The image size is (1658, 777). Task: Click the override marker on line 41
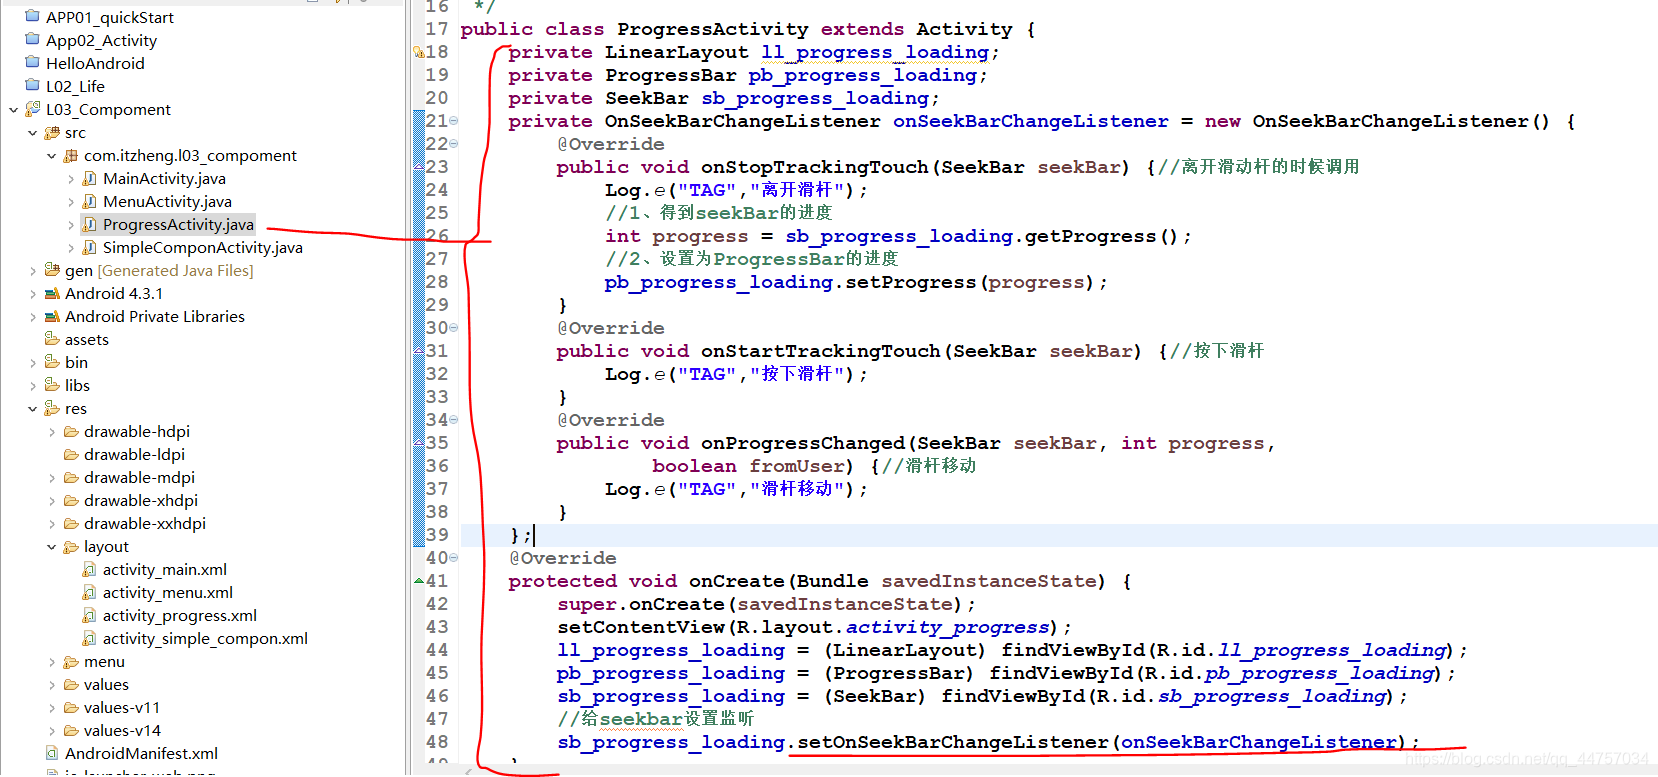pyautogui.click(x=419, y=580)
